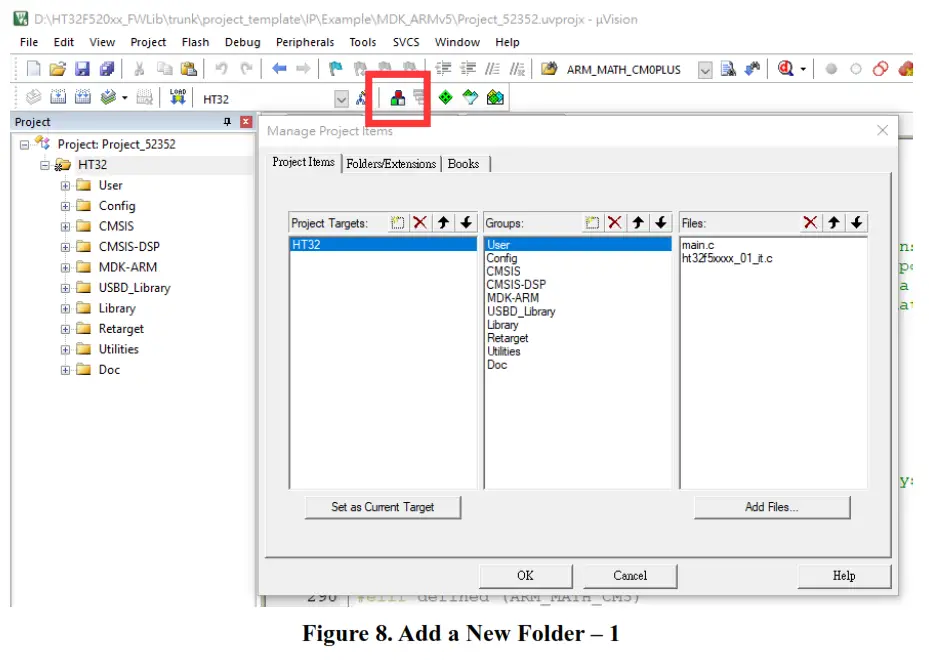Expand the USBD_Library folder in Project tree
The width and height of the screenshot is (929, 669).
coord(65,288)
